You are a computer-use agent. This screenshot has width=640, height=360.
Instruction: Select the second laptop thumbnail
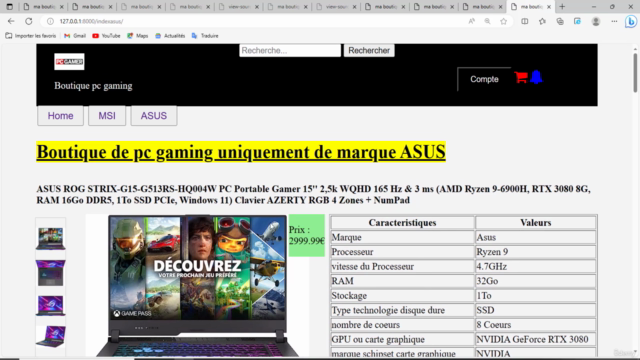tap(51, 272)
